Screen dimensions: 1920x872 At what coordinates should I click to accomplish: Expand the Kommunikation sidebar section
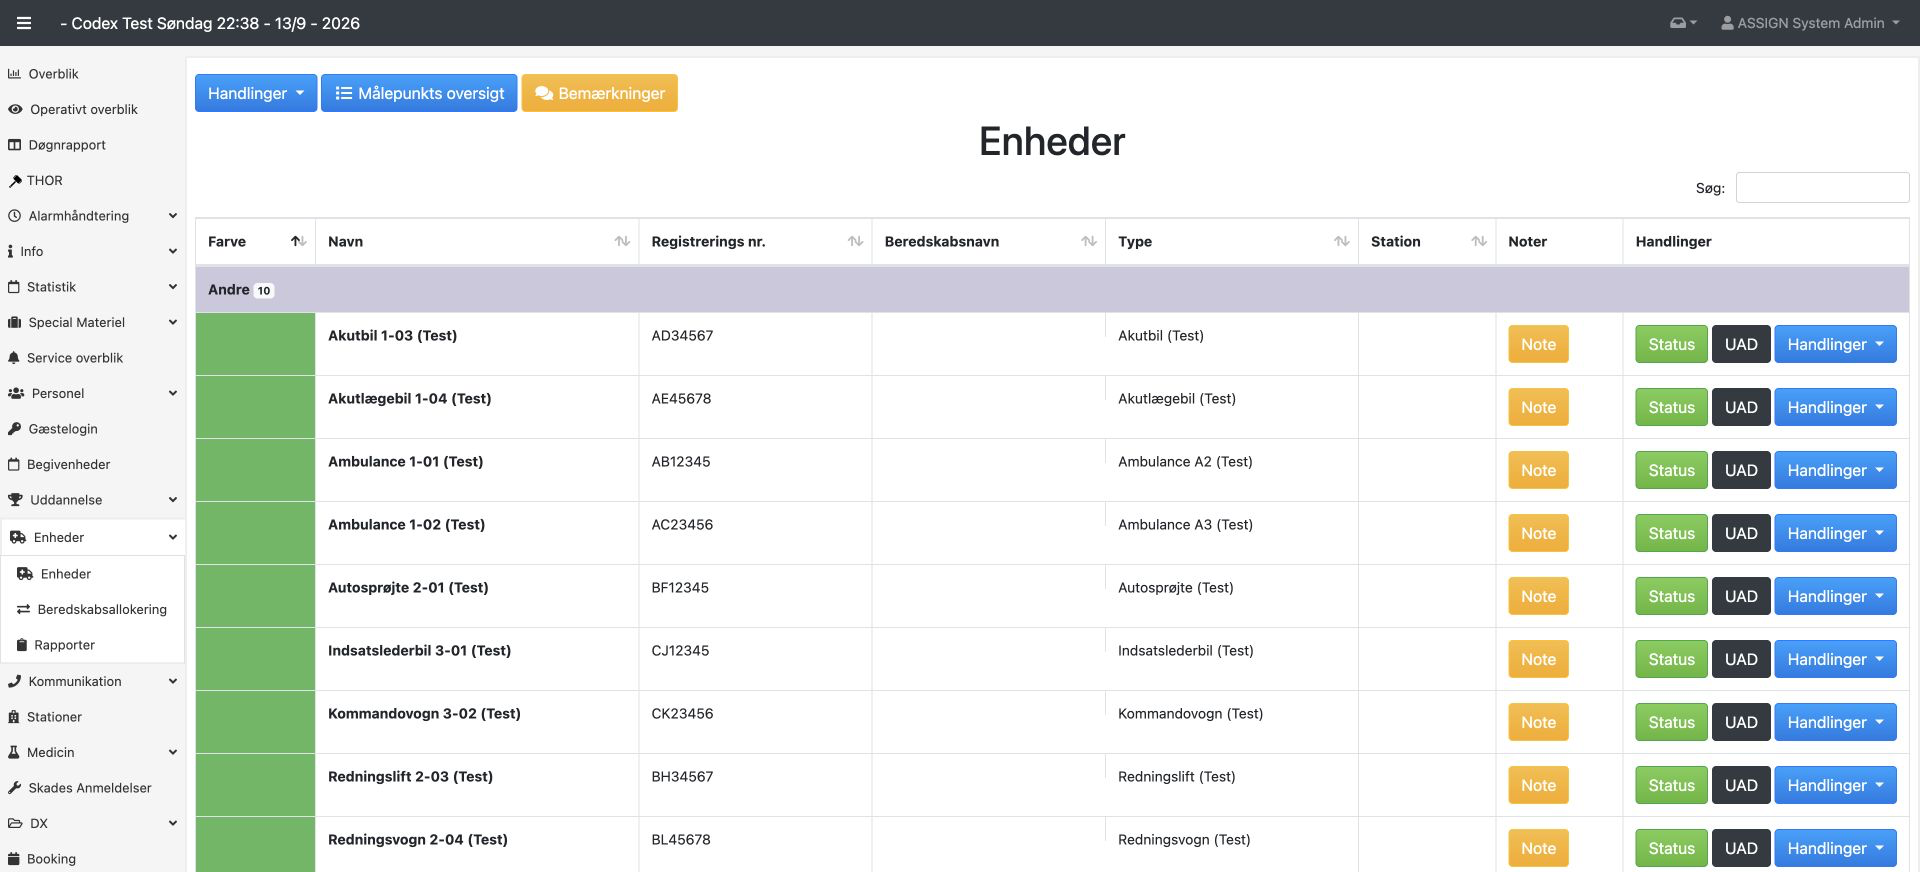[92, 682]
